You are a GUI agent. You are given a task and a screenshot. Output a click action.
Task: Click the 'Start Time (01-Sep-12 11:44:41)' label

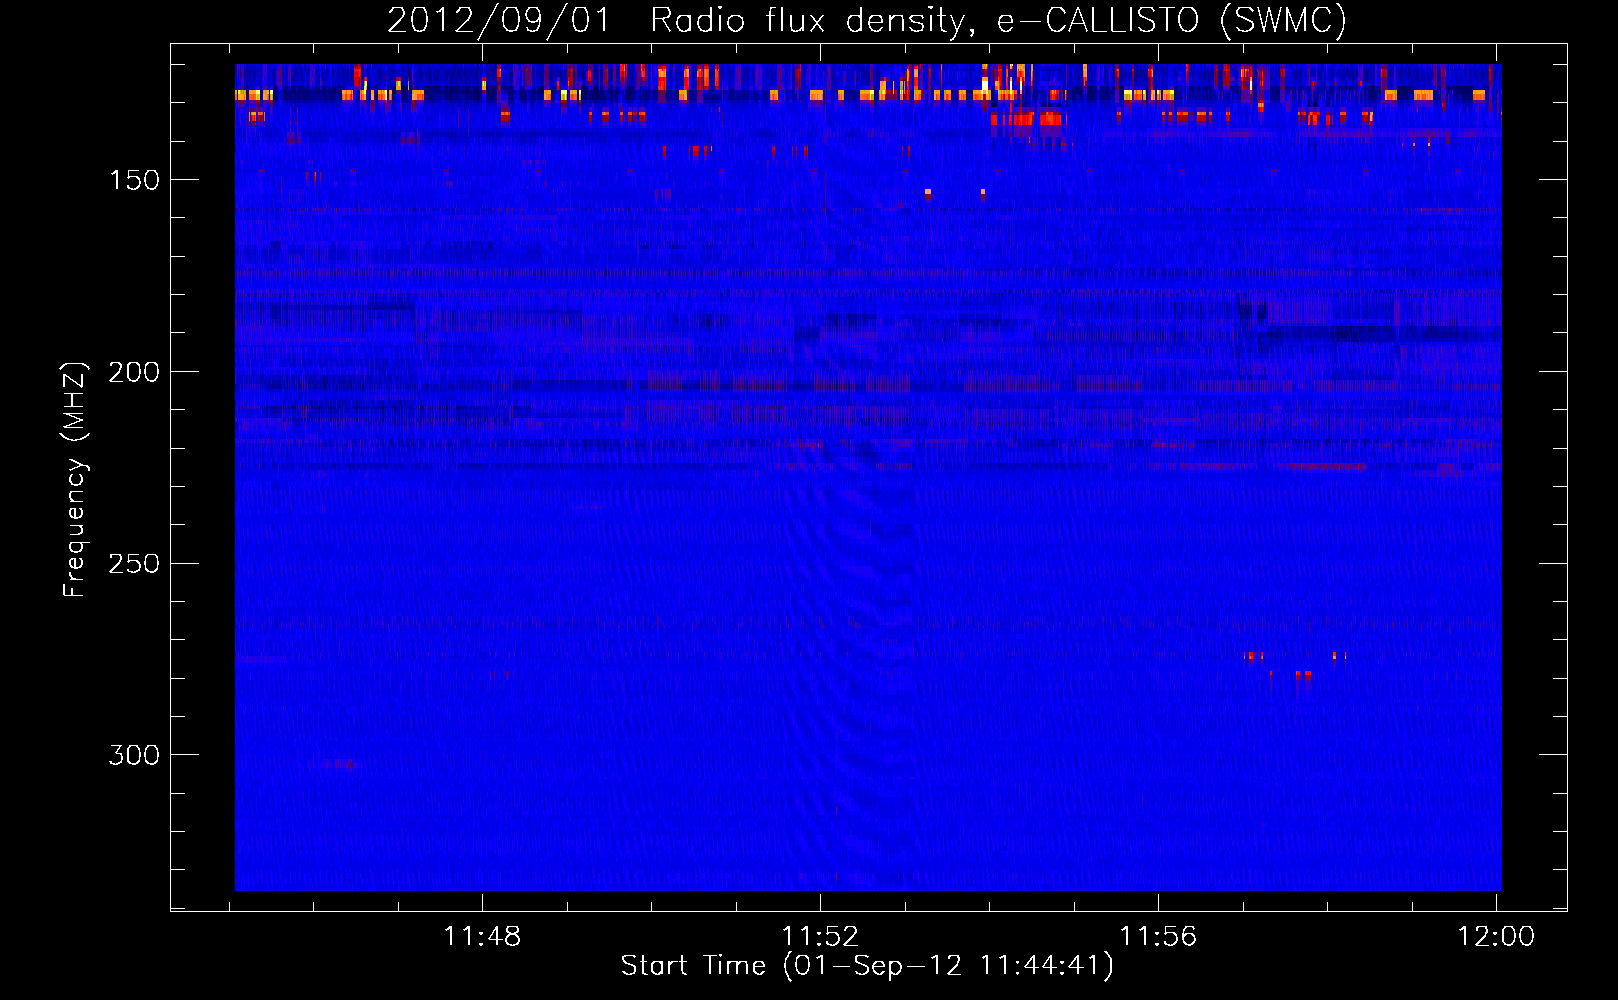(867, 966)
